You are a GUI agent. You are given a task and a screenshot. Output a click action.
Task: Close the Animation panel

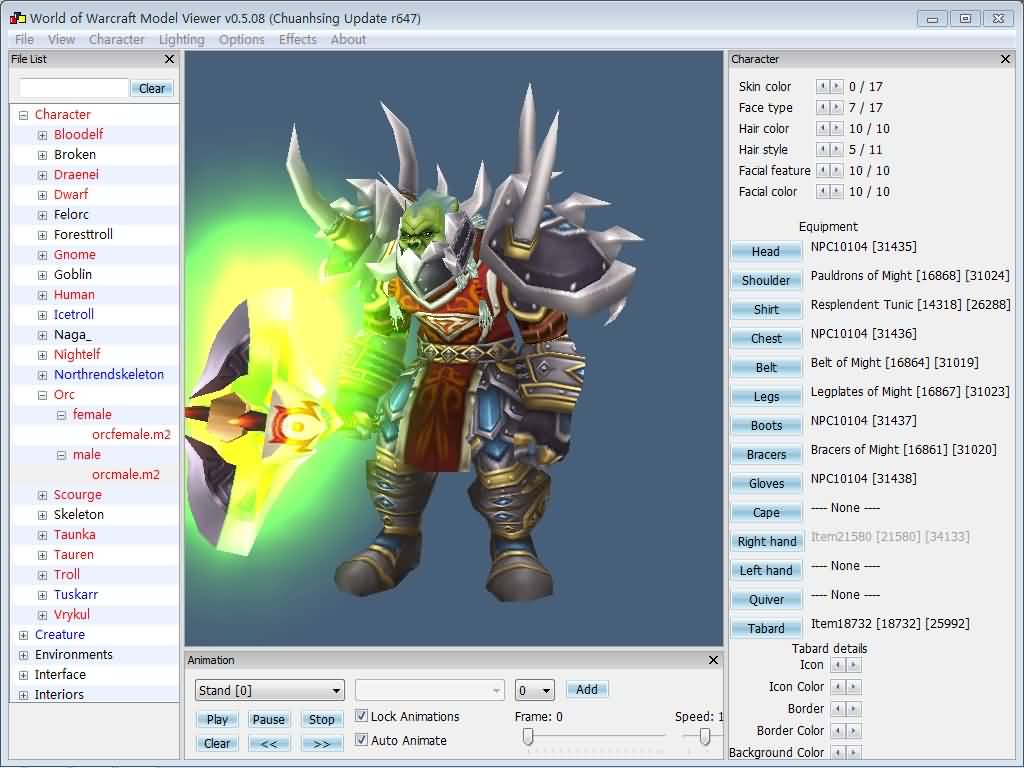(x=713, y=660)
